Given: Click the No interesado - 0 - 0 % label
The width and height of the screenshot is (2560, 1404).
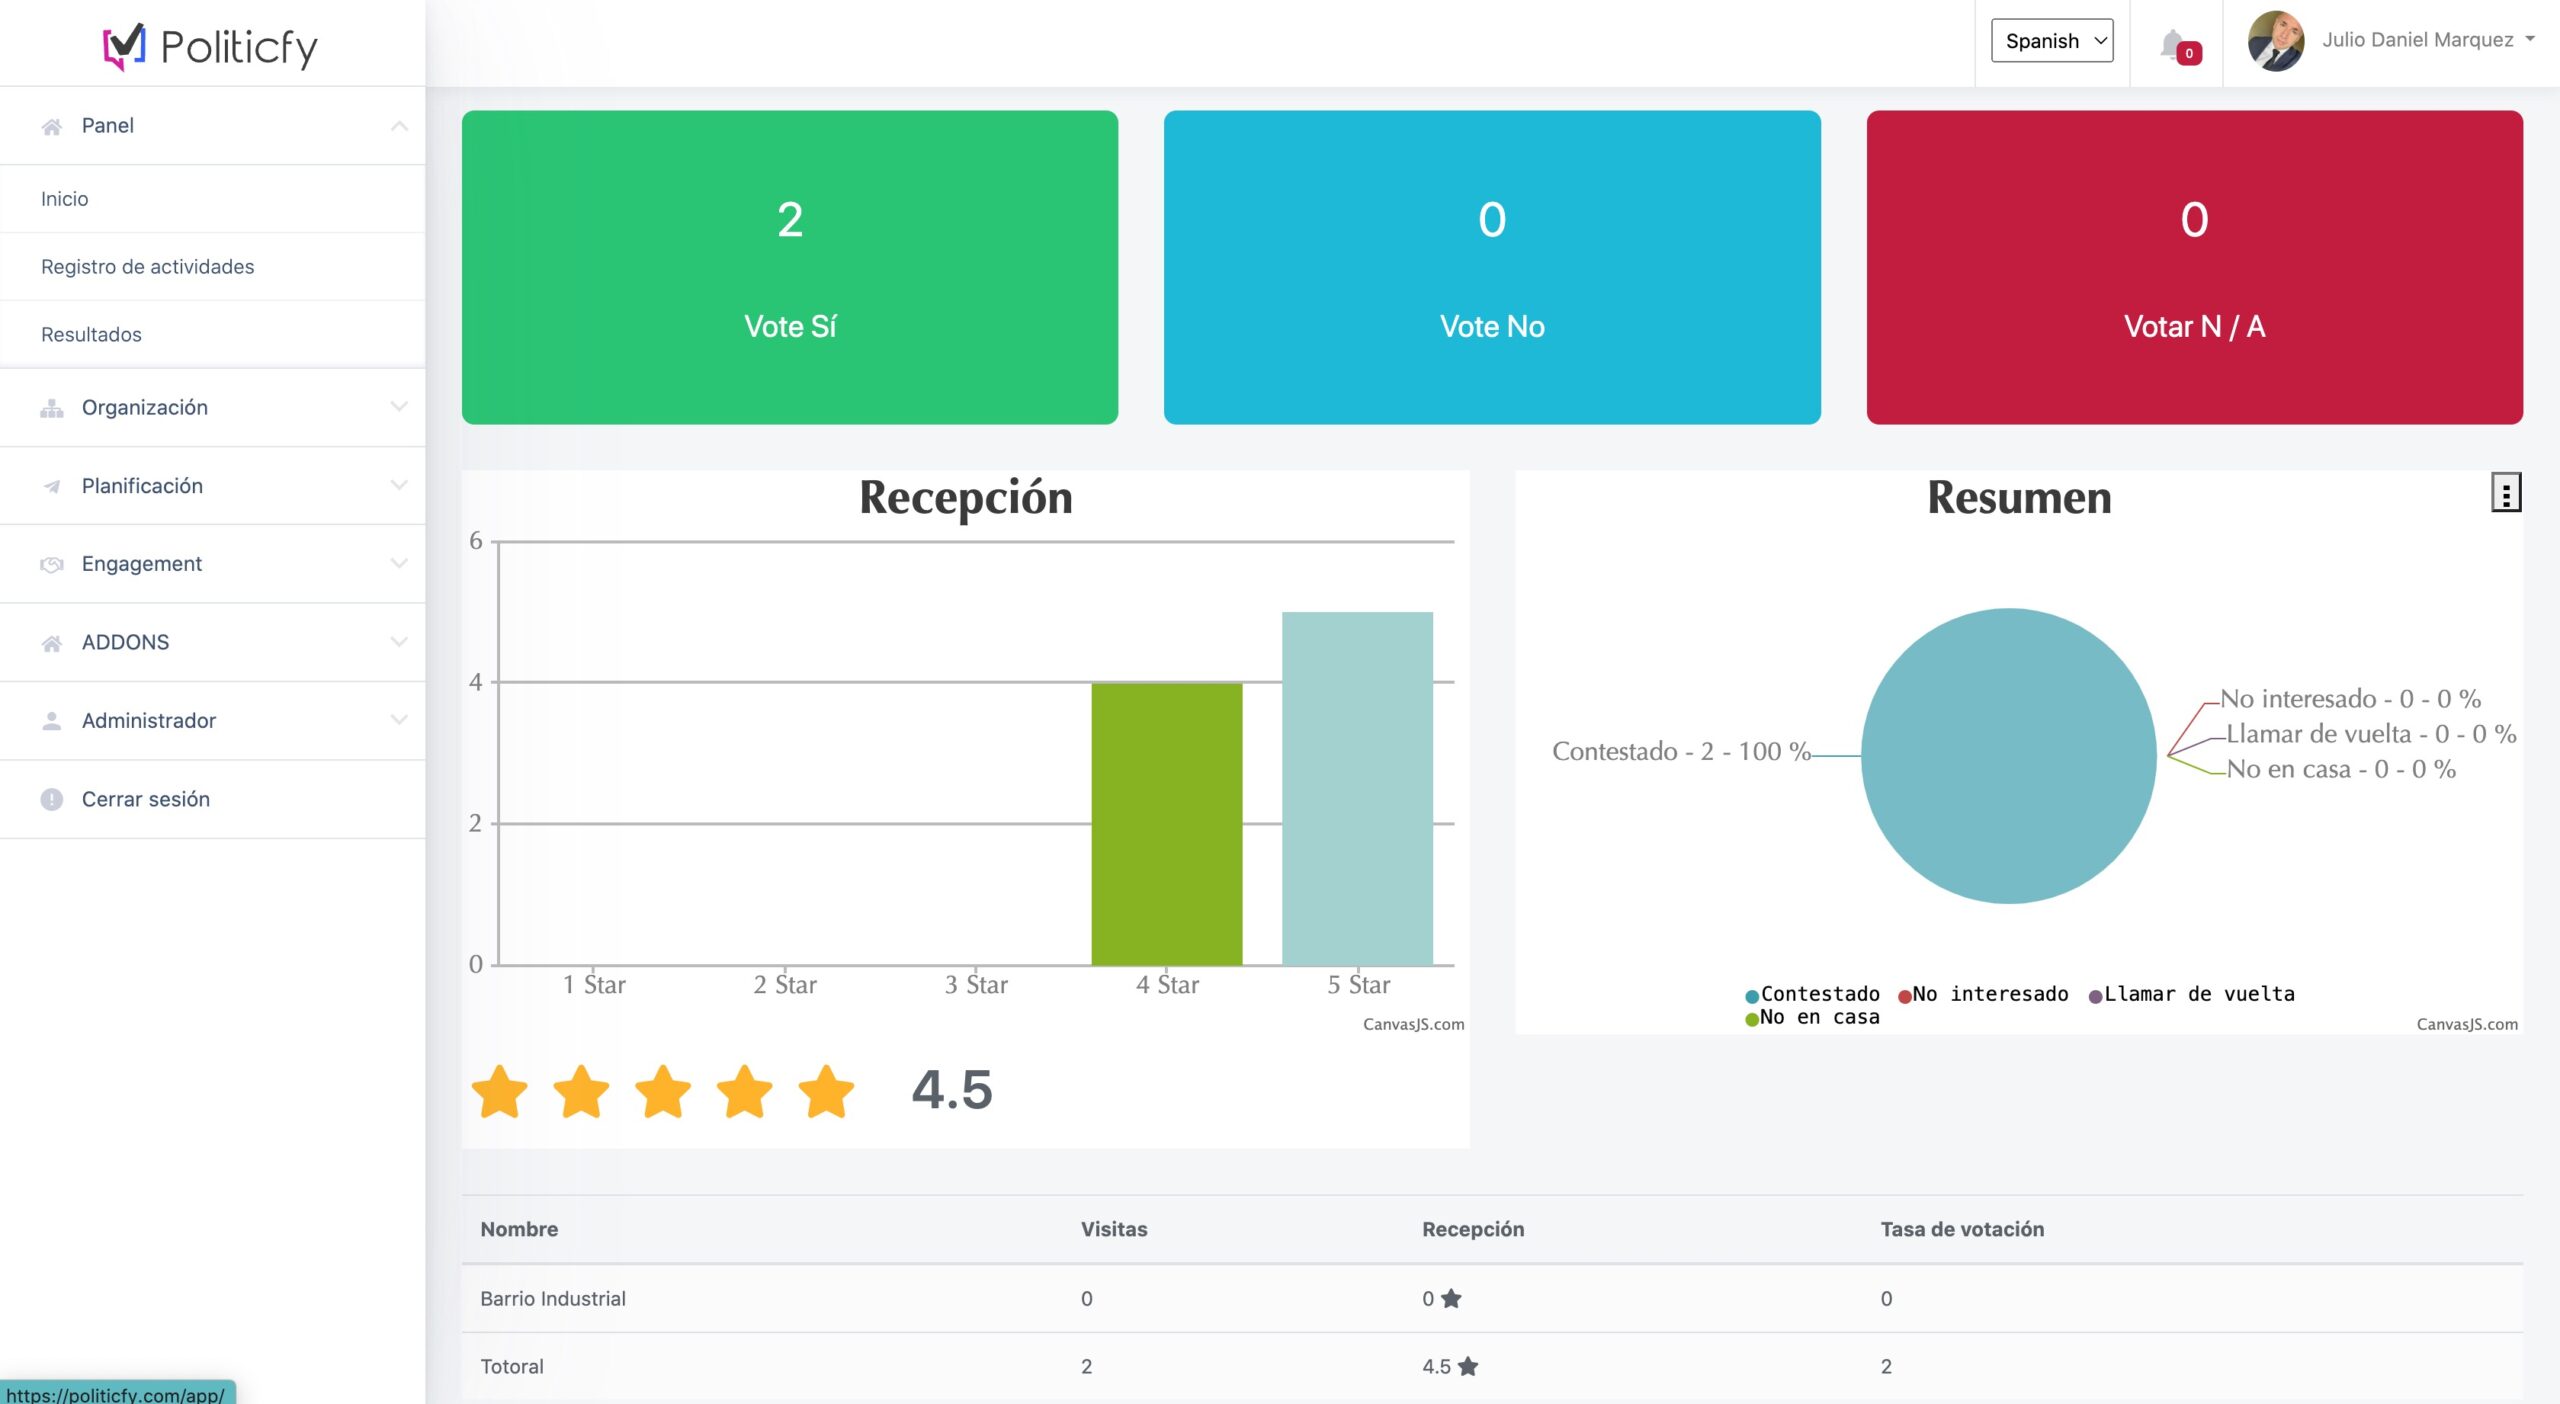Looking at the screenshot, I should tap(2351, 698).
